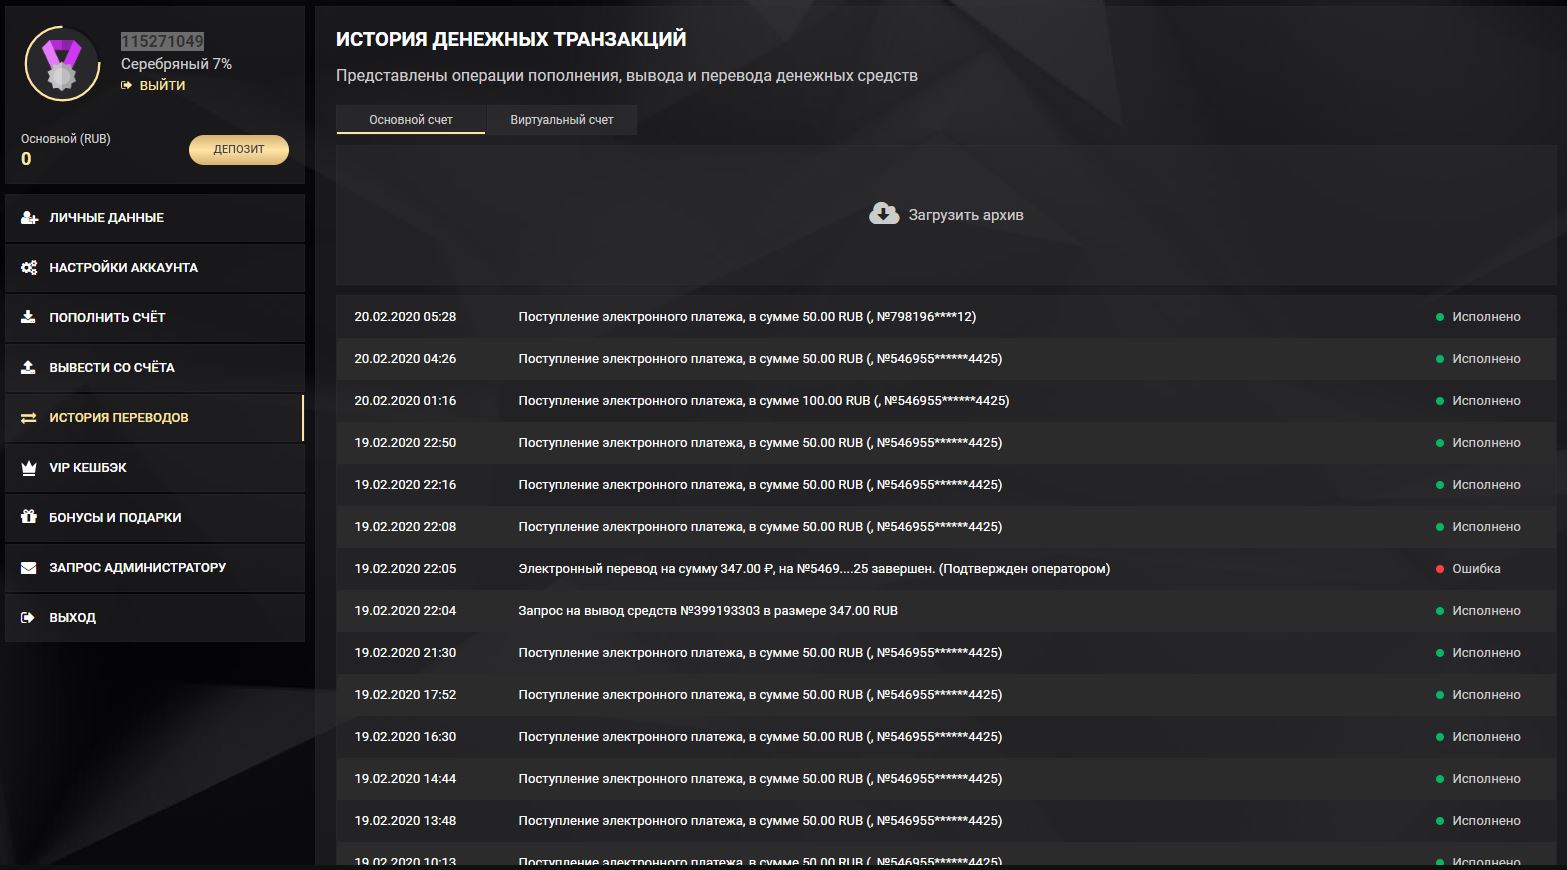
Task: Click the gears icon for НАСТРОЙКИ АККАУНТА
Action: tap(29, 267)
